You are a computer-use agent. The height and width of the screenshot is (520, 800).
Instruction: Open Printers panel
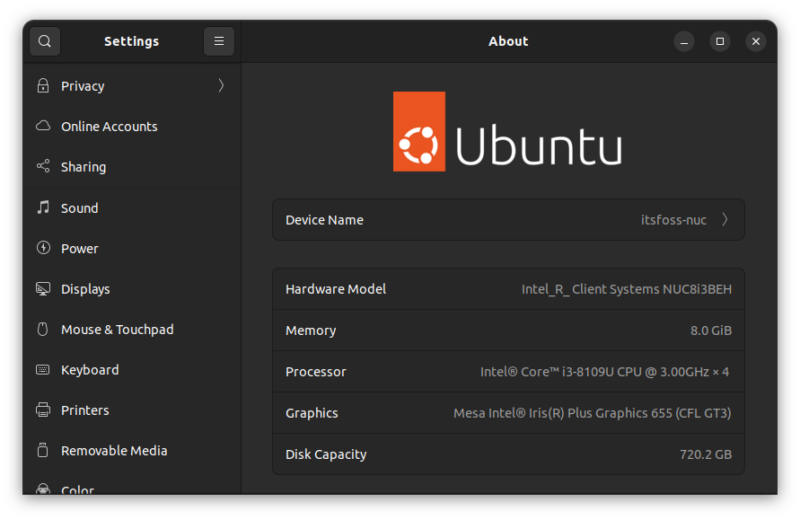[x=132, y=410]
